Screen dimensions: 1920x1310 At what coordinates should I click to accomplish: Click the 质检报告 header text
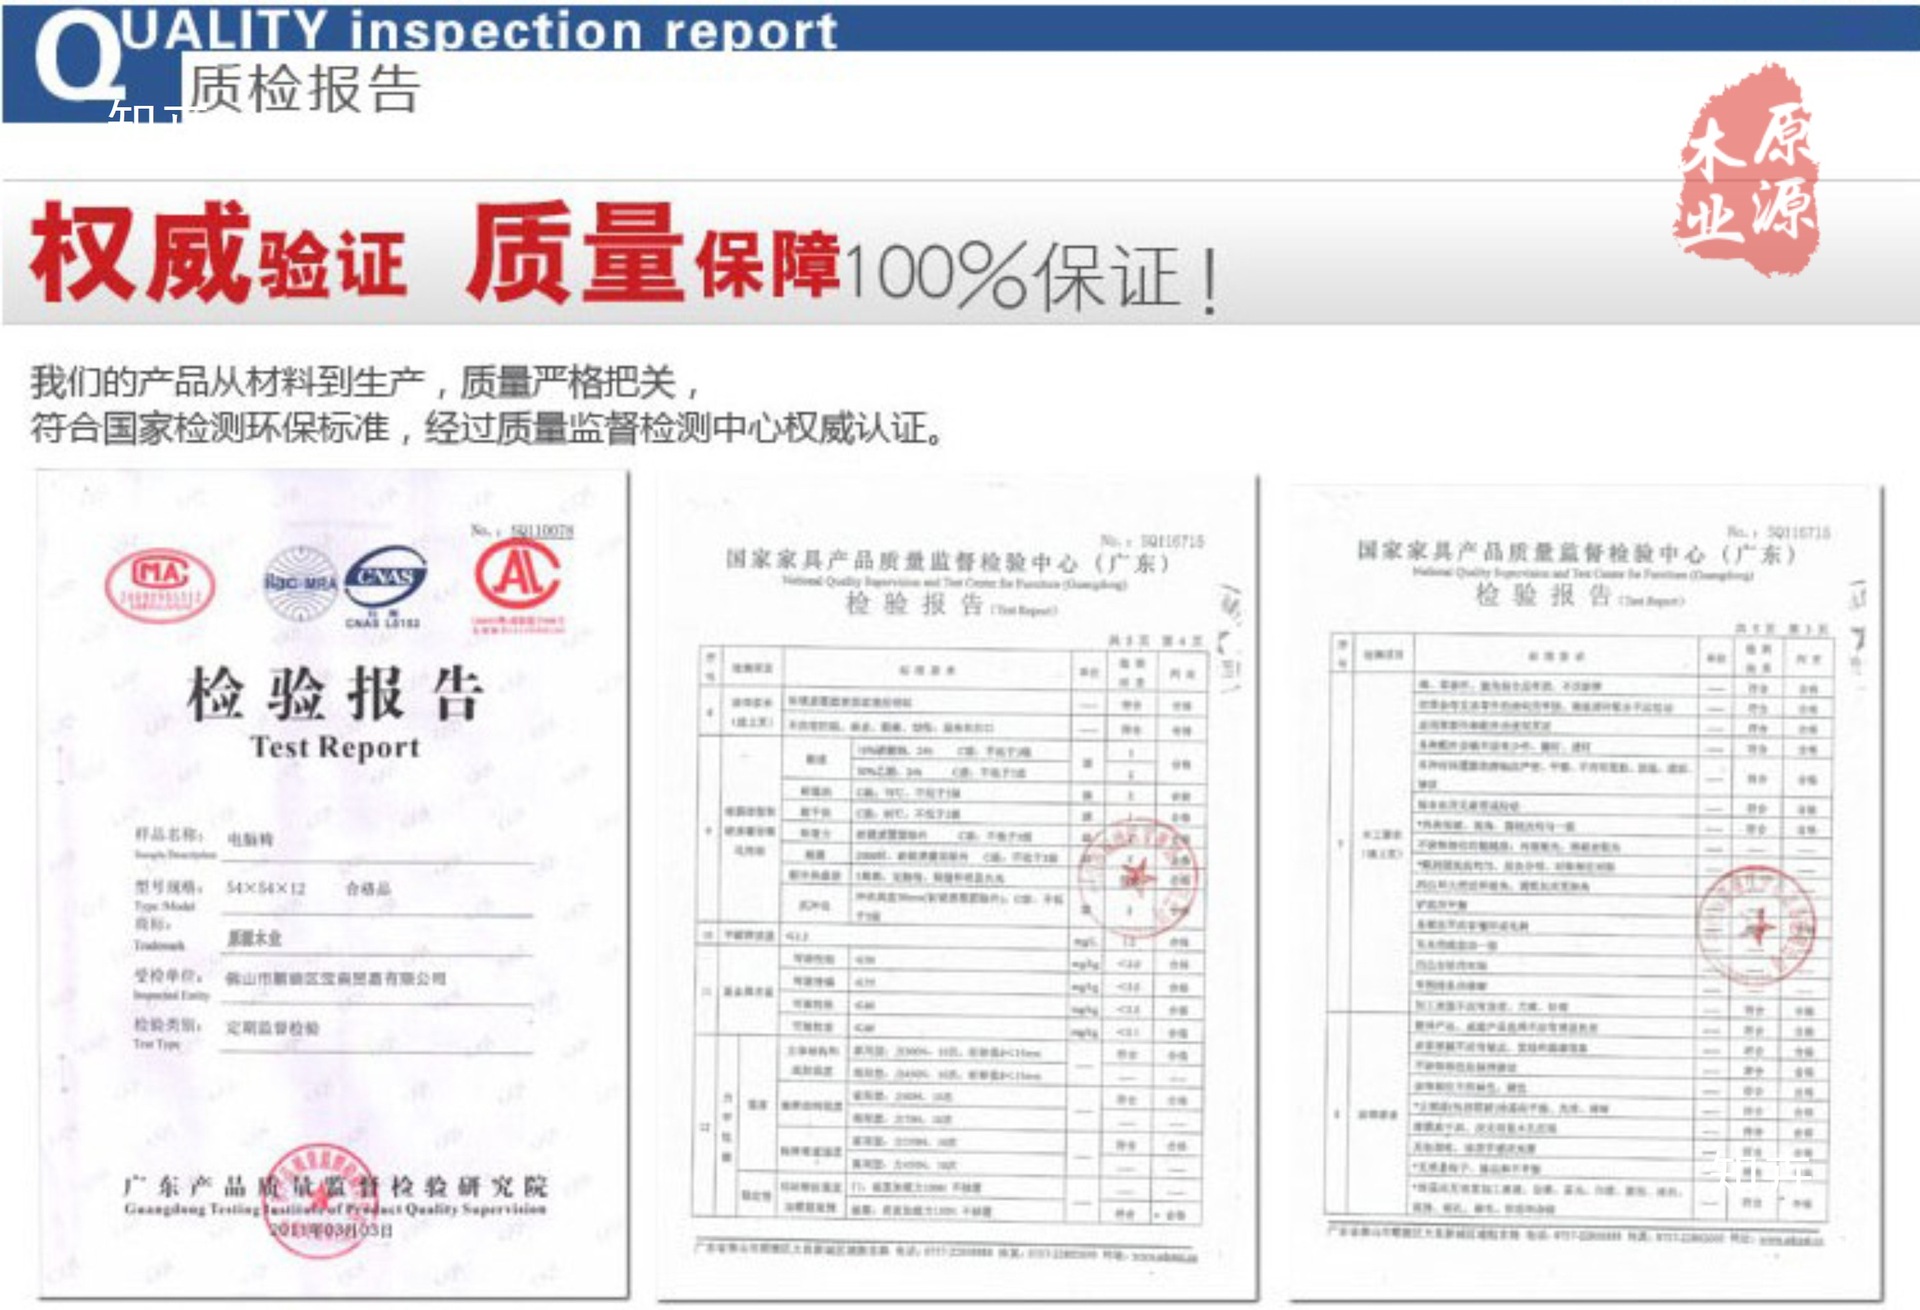304,90
